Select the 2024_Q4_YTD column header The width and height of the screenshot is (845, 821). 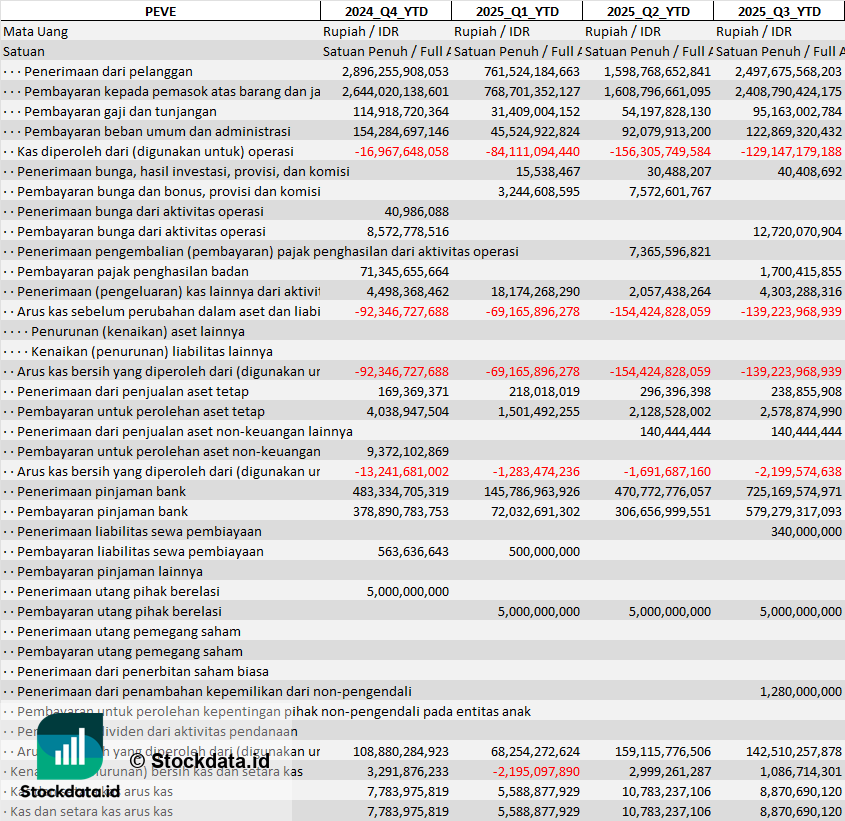pos(386,11)
